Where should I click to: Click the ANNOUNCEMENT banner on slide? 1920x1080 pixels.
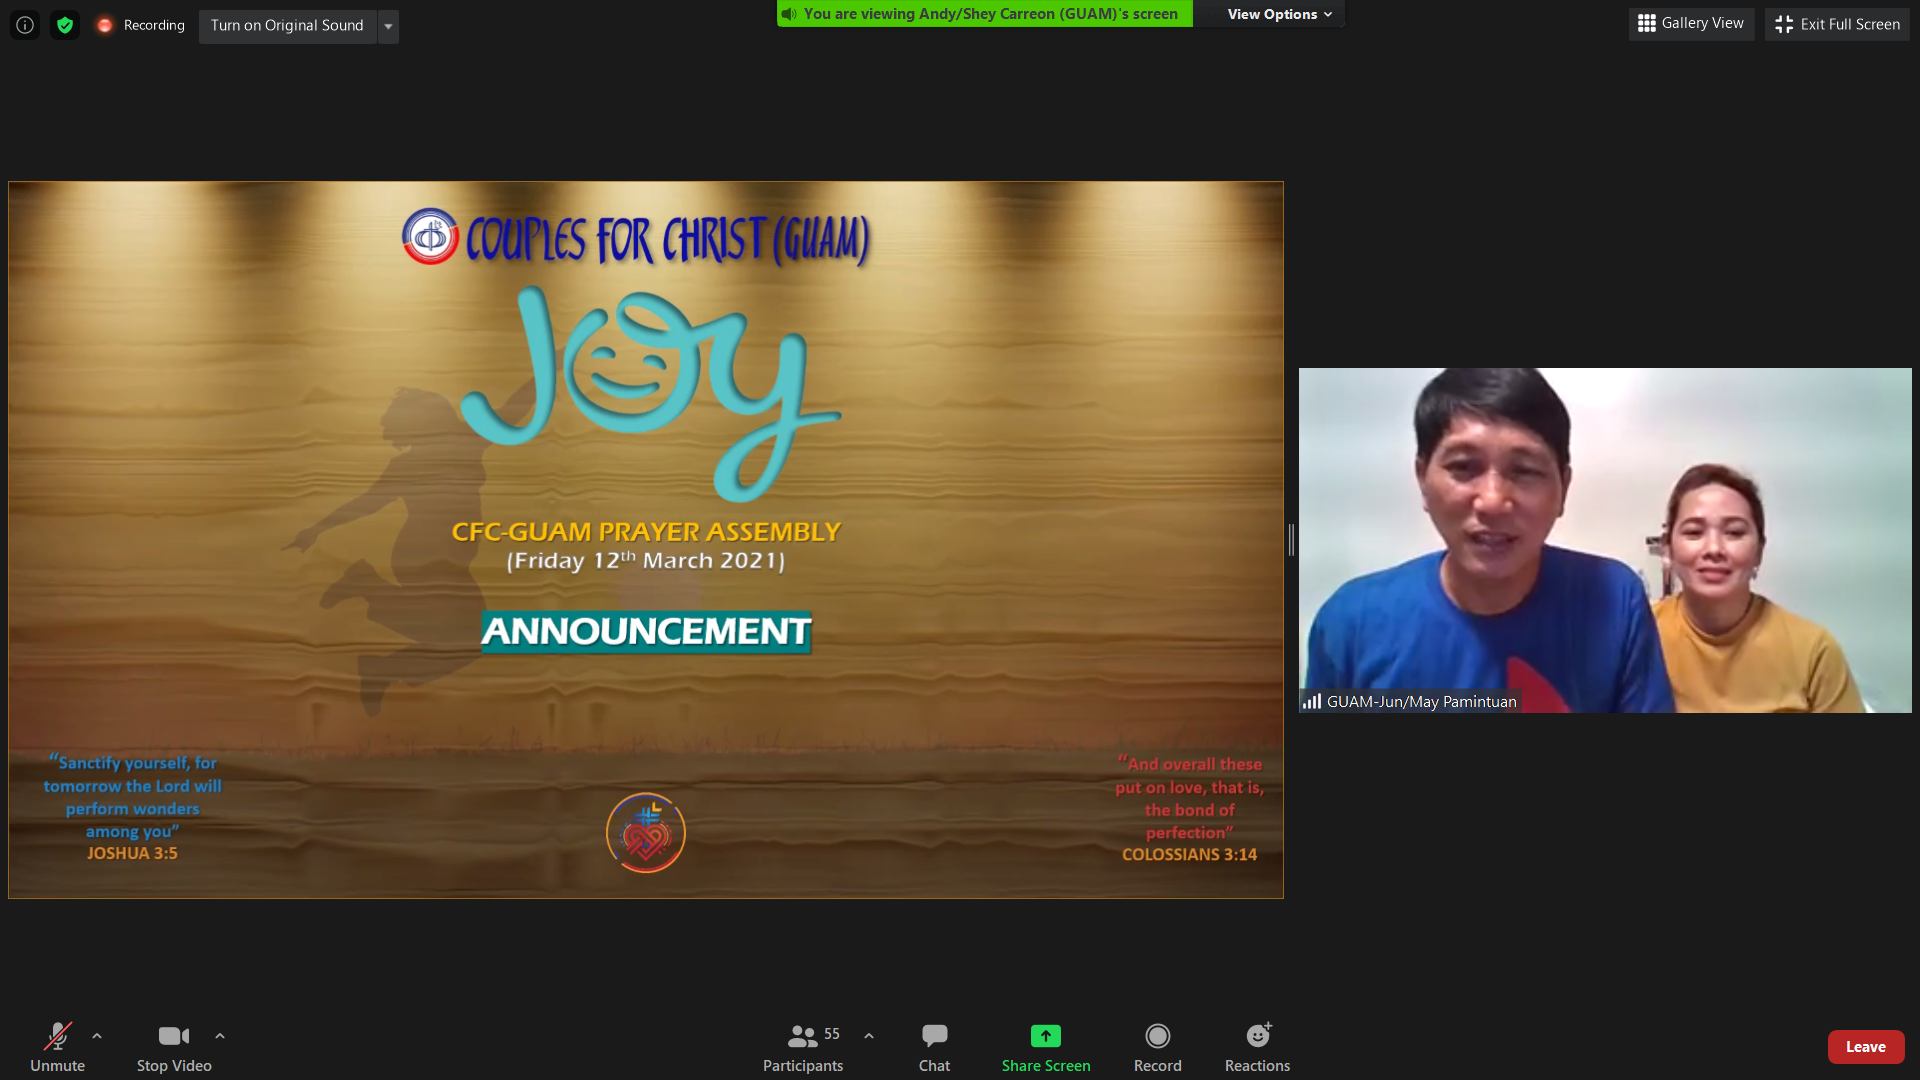[x=646, y=631]
